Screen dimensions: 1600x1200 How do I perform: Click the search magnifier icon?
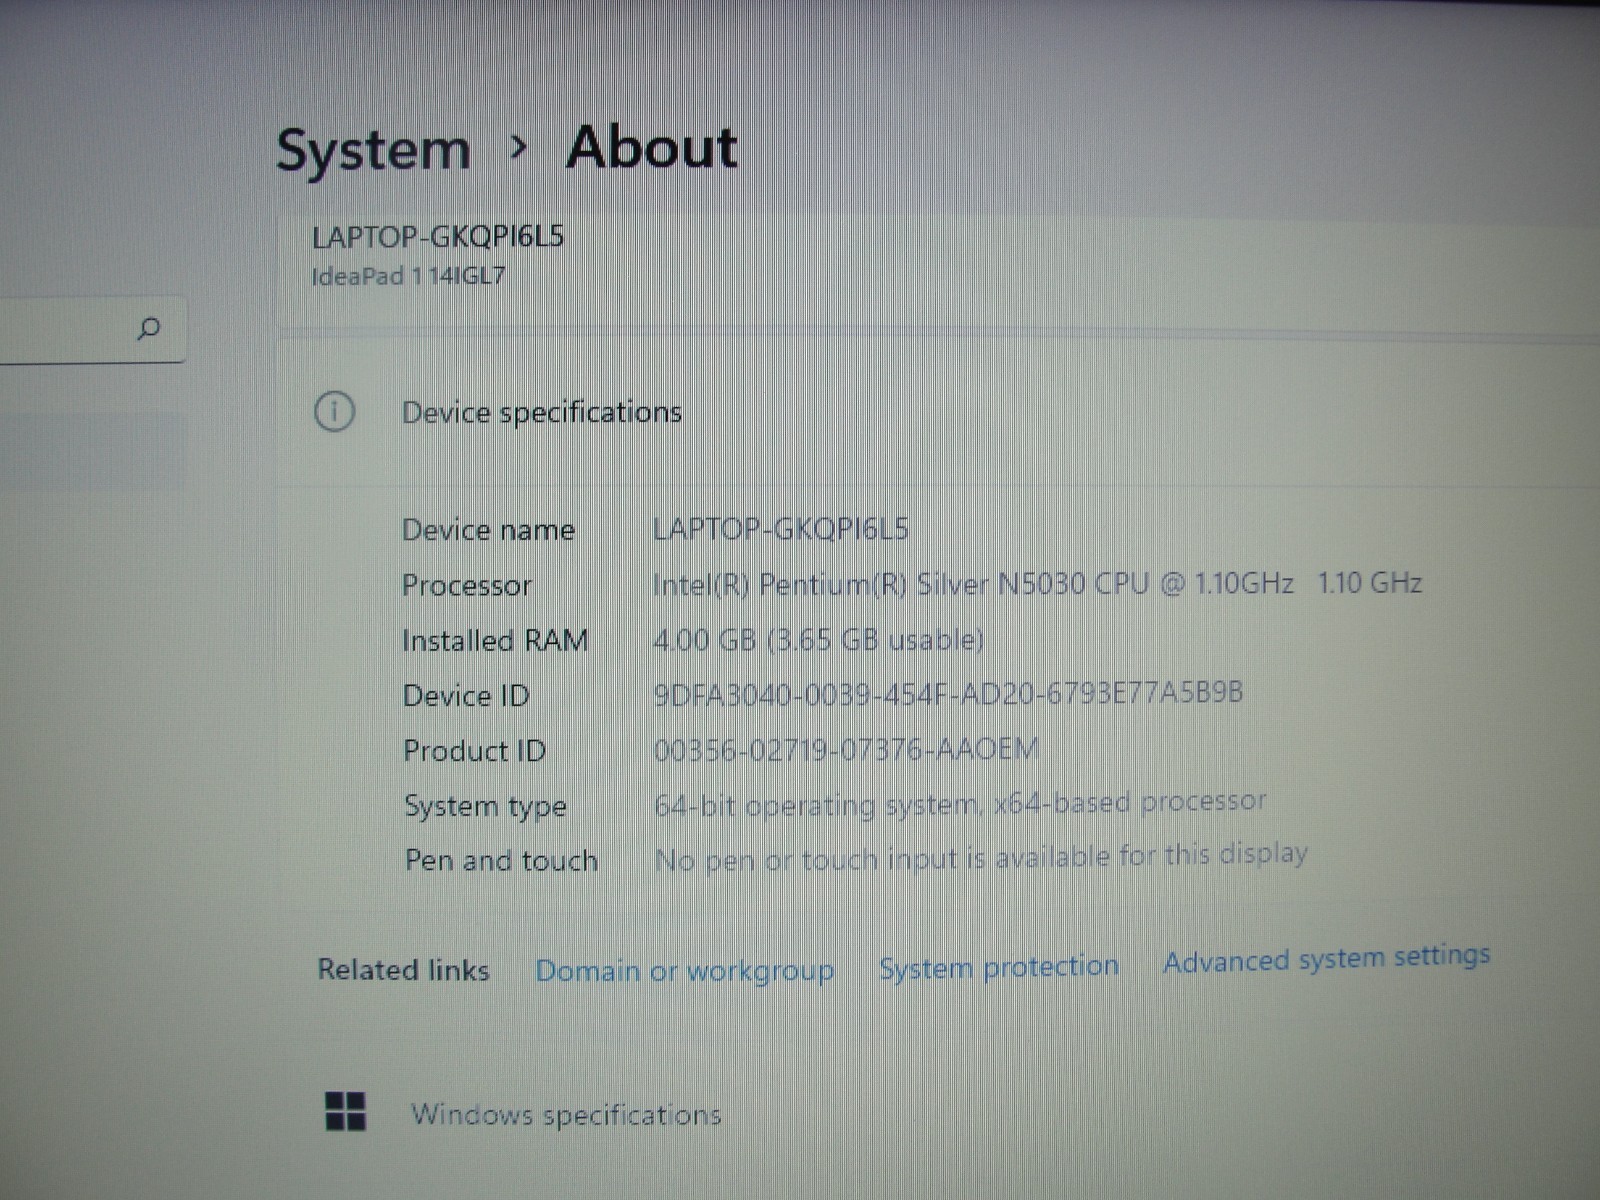(x=148, y=328)
